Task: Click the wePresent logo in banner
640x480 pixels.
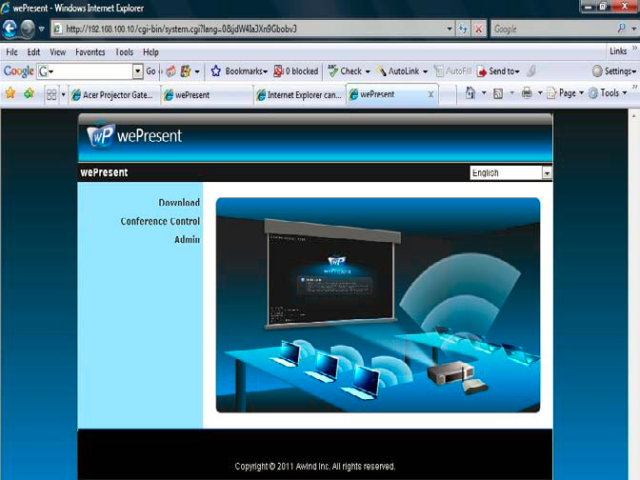Action: click(134, 135)
